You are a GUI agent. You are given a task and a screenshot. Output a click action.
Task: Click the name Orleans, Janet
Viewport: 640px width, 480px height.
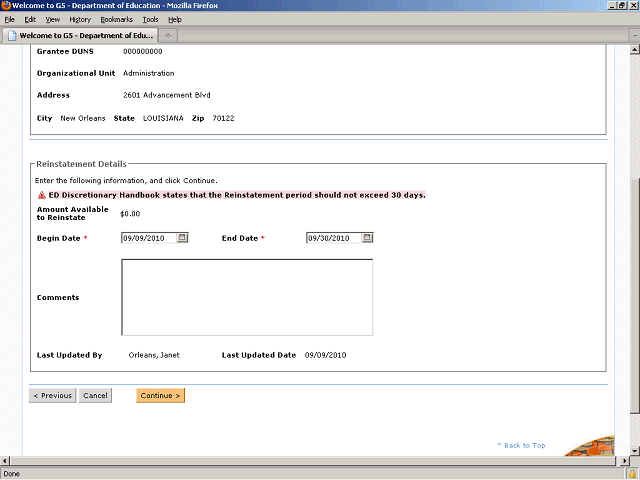click(x=154, y=355)
